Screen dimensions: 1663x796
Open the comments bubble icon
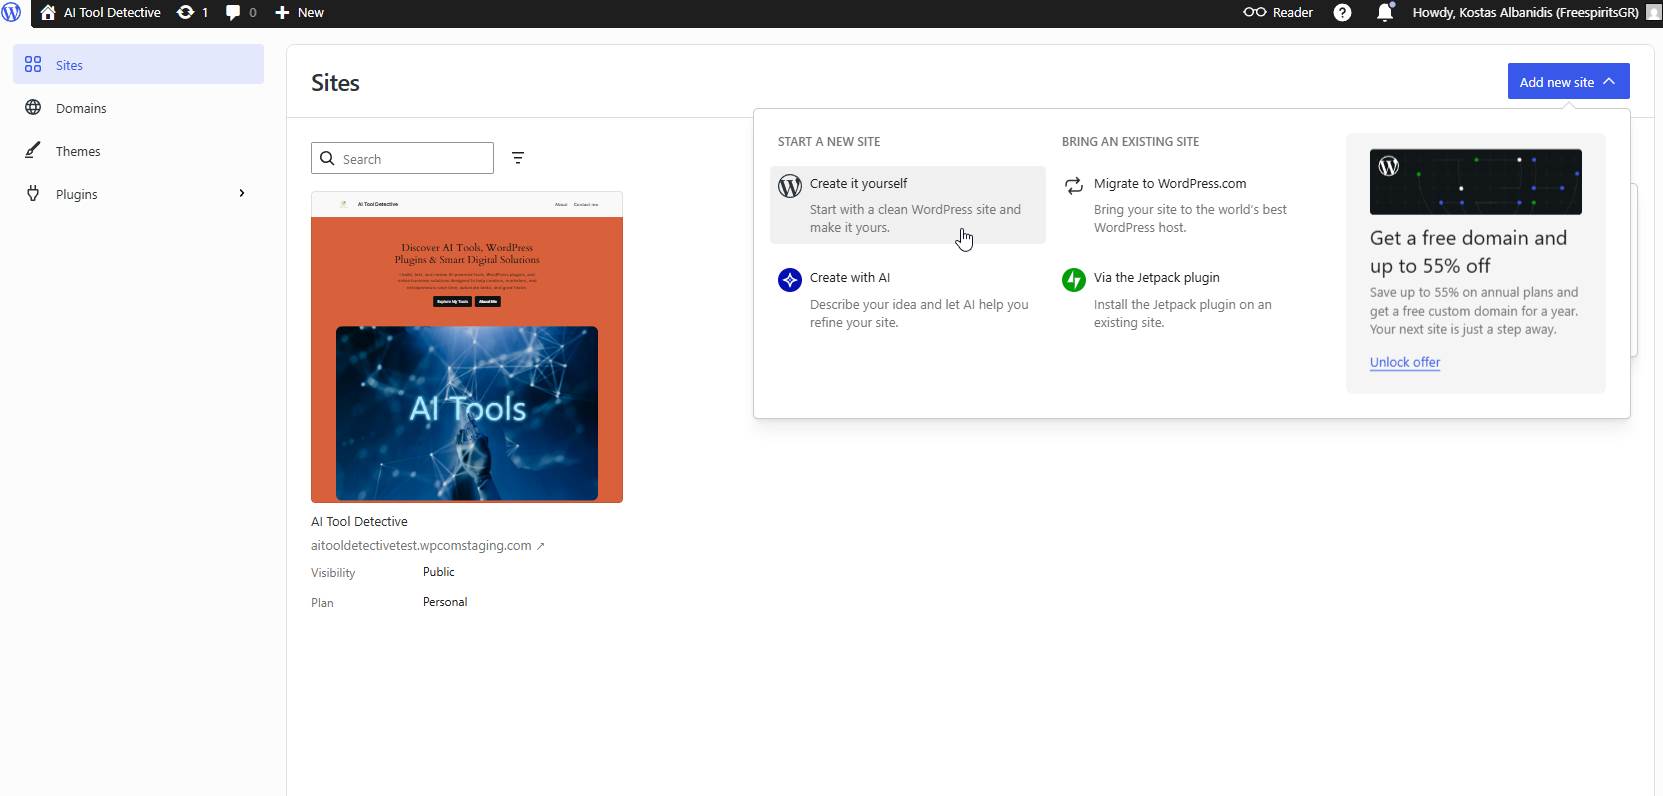point(233,13)
